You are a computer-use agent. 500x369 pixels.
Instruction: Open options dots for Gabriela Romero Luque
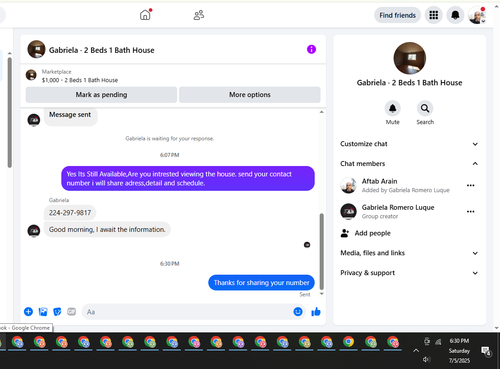coord(470,211)
